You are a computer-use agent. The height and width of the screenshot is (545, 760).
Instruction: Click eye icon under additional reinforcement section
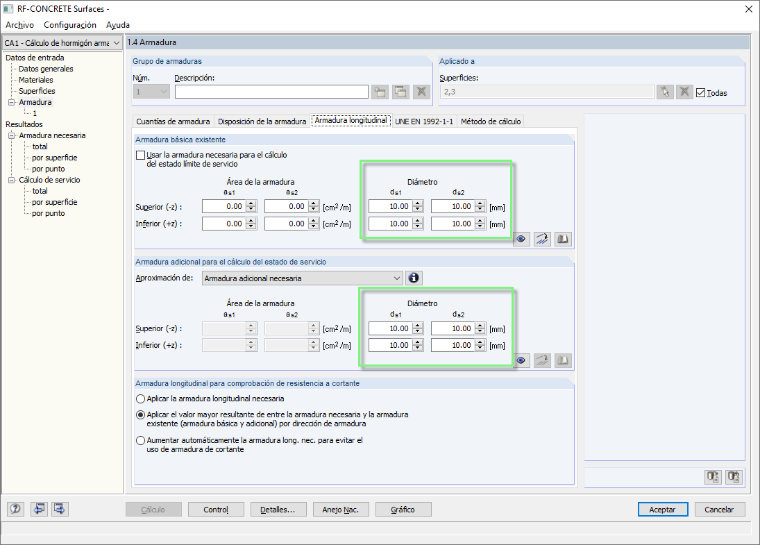pos(521,360)
